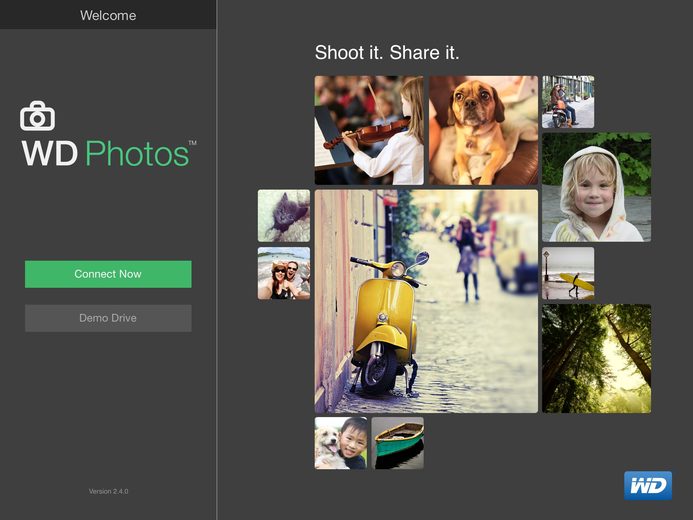The image size is (693, 520).
Task: Select the boy hugging dog thumbnail
Action: [x=341, y=443]
